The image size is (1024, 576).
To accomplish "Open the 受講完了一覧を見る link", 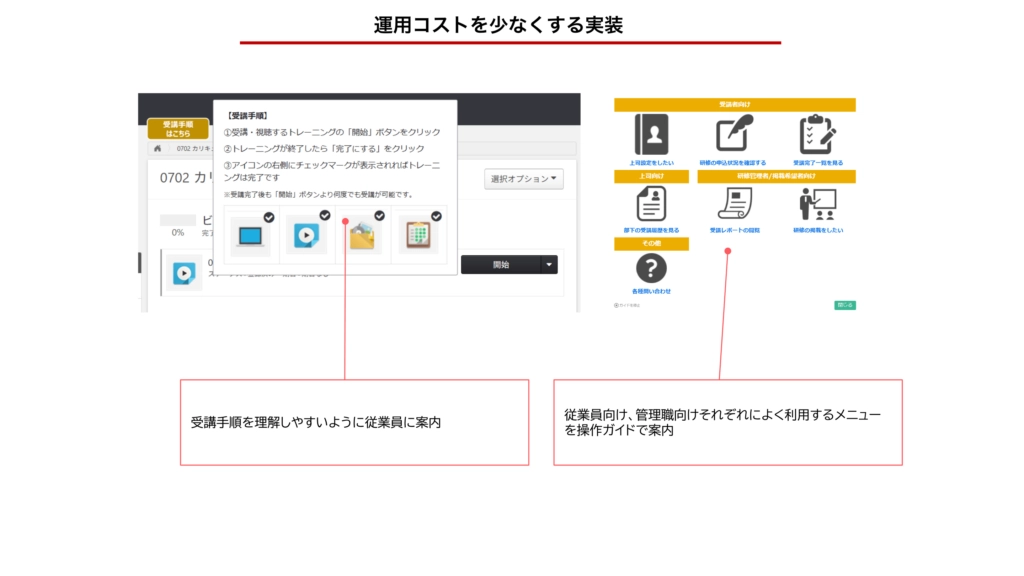I will point(818,163).
